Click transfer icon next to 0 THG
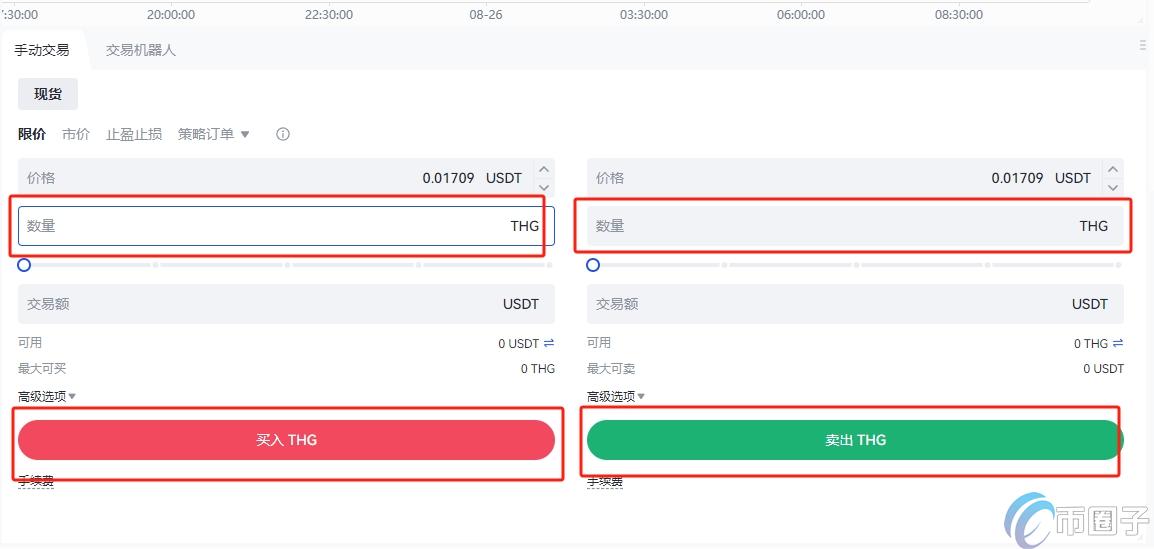Image resolution: width=1154 pixels, height=549 pixels. pyautogui.click(x=1118, y=343)
